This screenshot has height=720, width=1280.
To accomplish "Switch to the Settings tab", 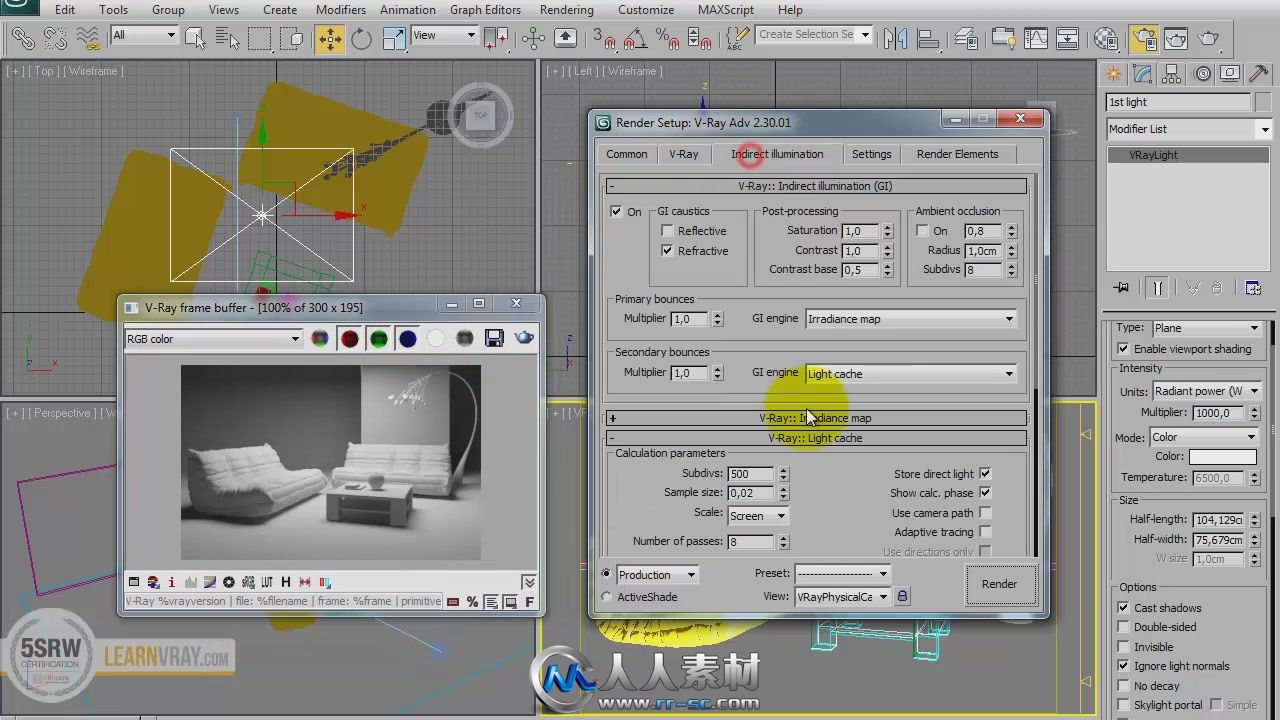I will point(871,154).
